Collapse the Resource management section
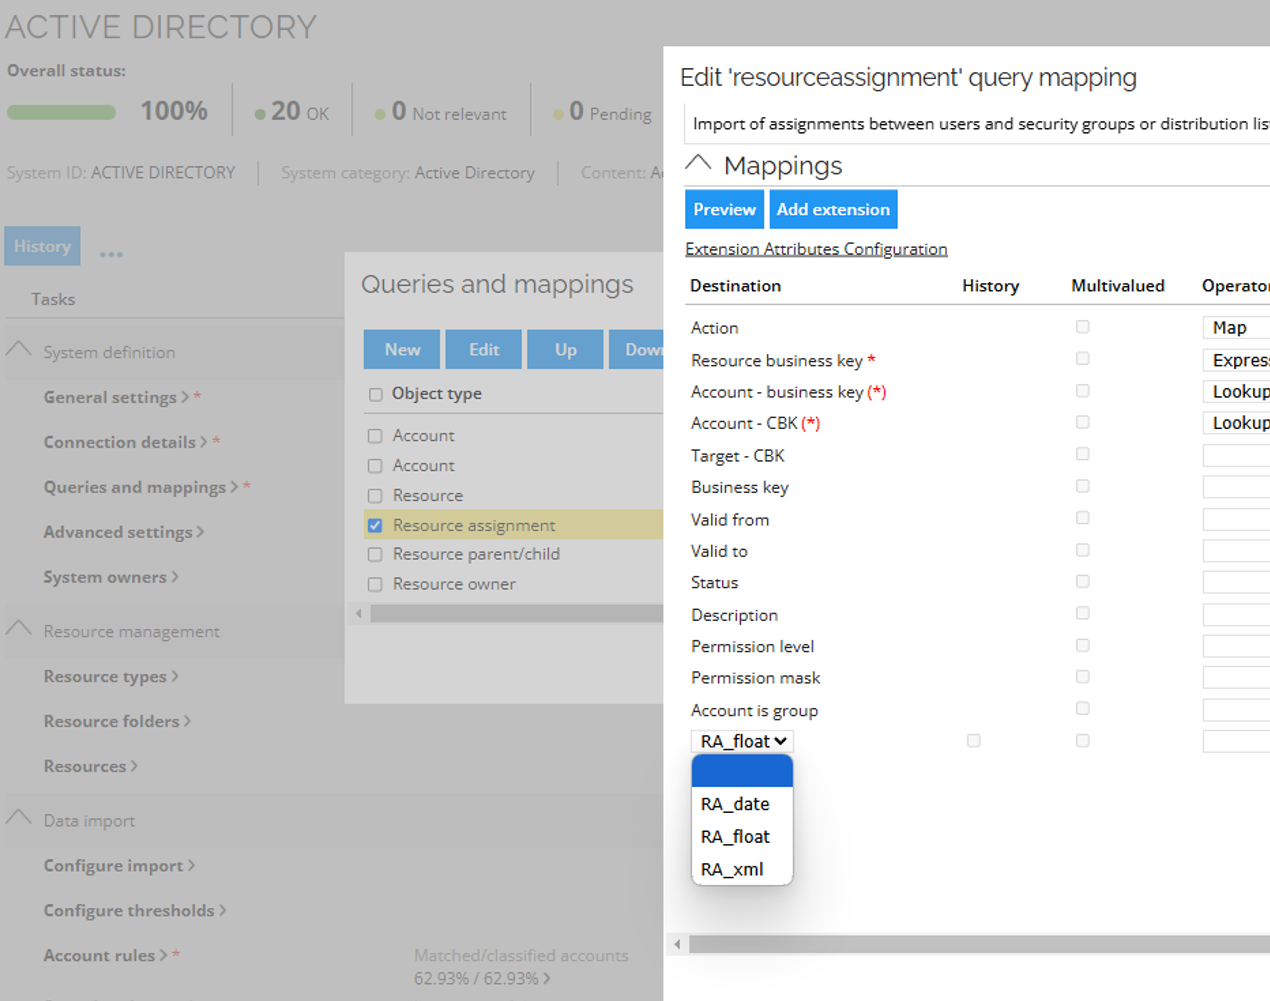This screenshot has width=1270, height=1001. pyautogui.click(x=19, y=629)
